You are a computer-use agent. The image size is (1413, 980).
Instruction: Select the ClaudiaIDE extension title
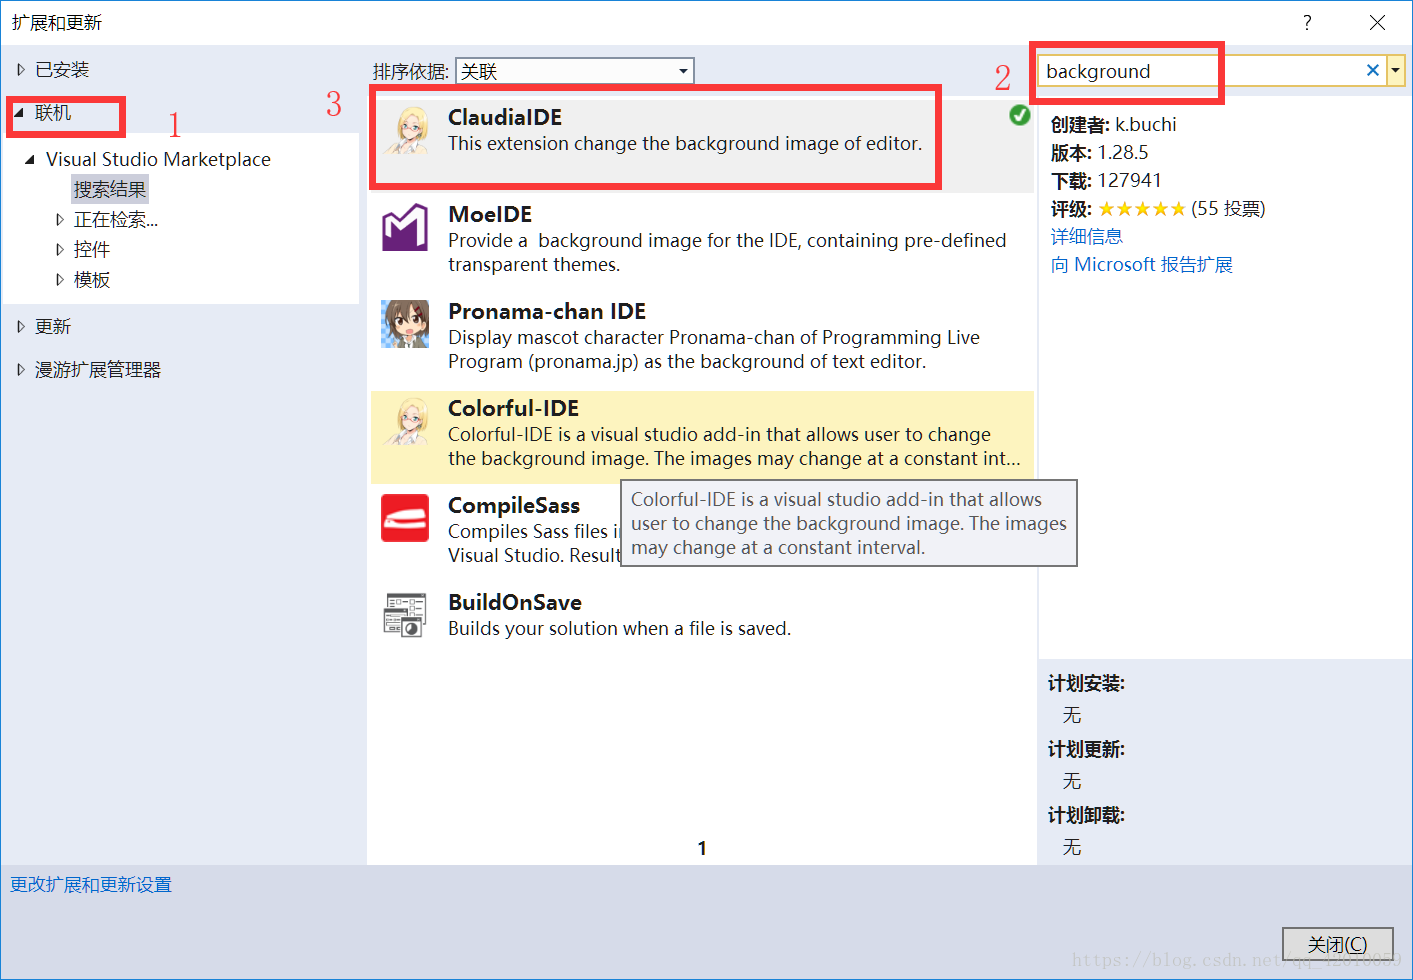505,118
